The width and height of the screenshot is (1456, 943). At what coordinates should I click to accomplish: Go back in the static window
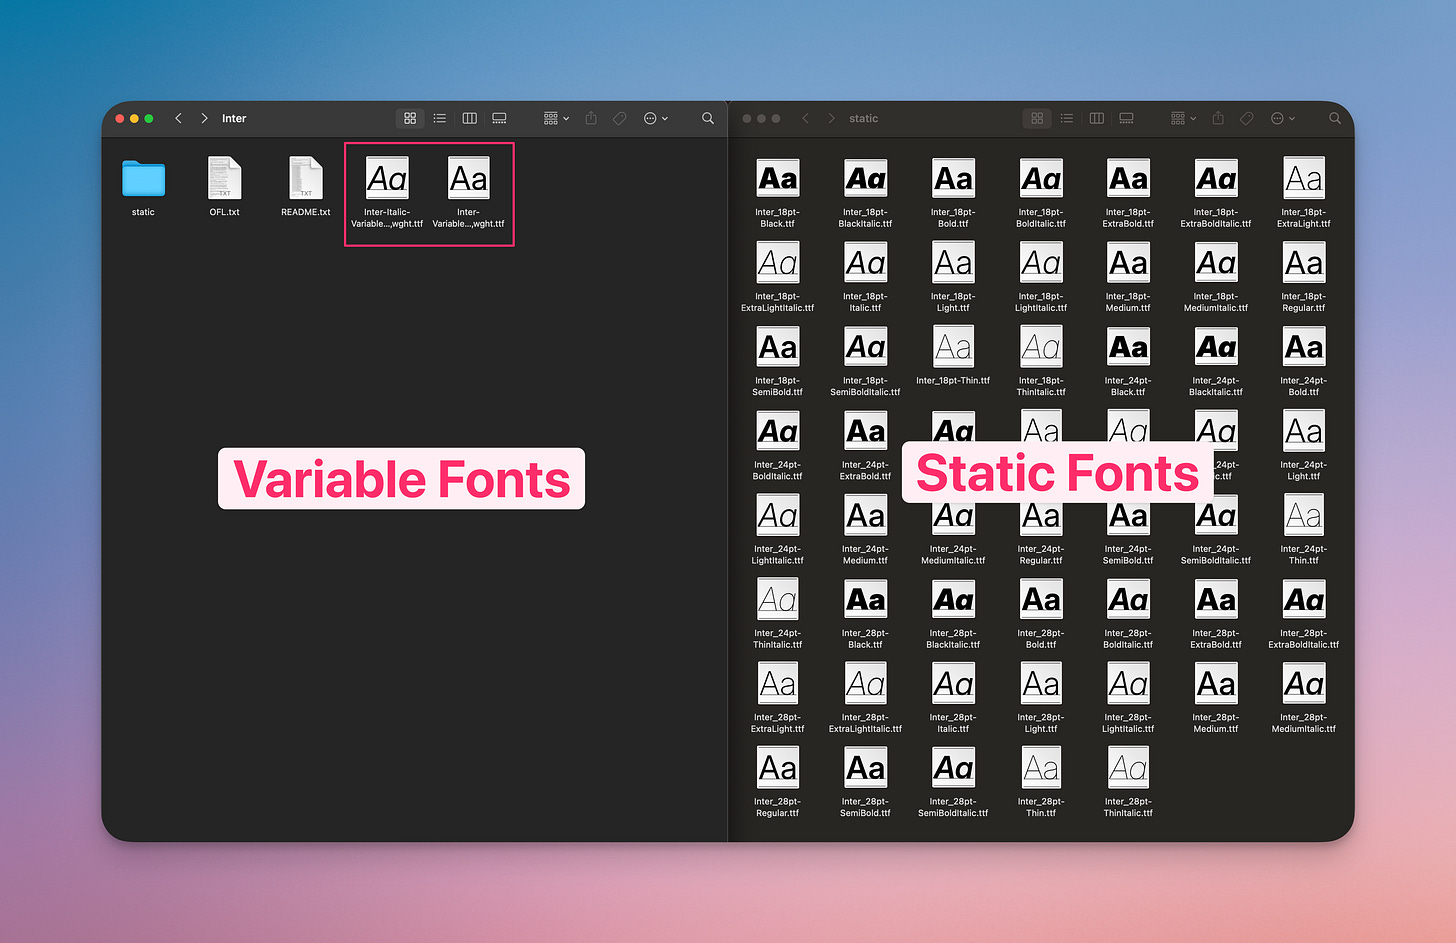coord(805,118)
